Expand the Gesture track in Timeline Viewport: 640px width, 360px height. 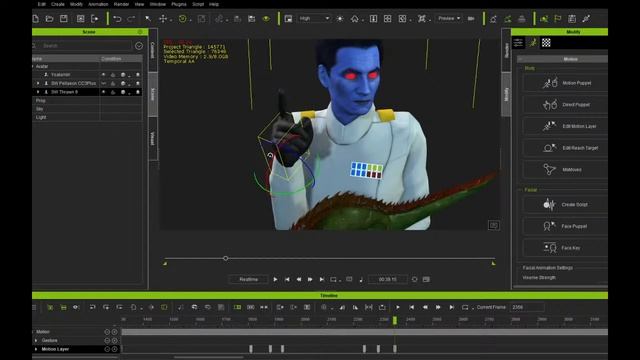[36, 340]
